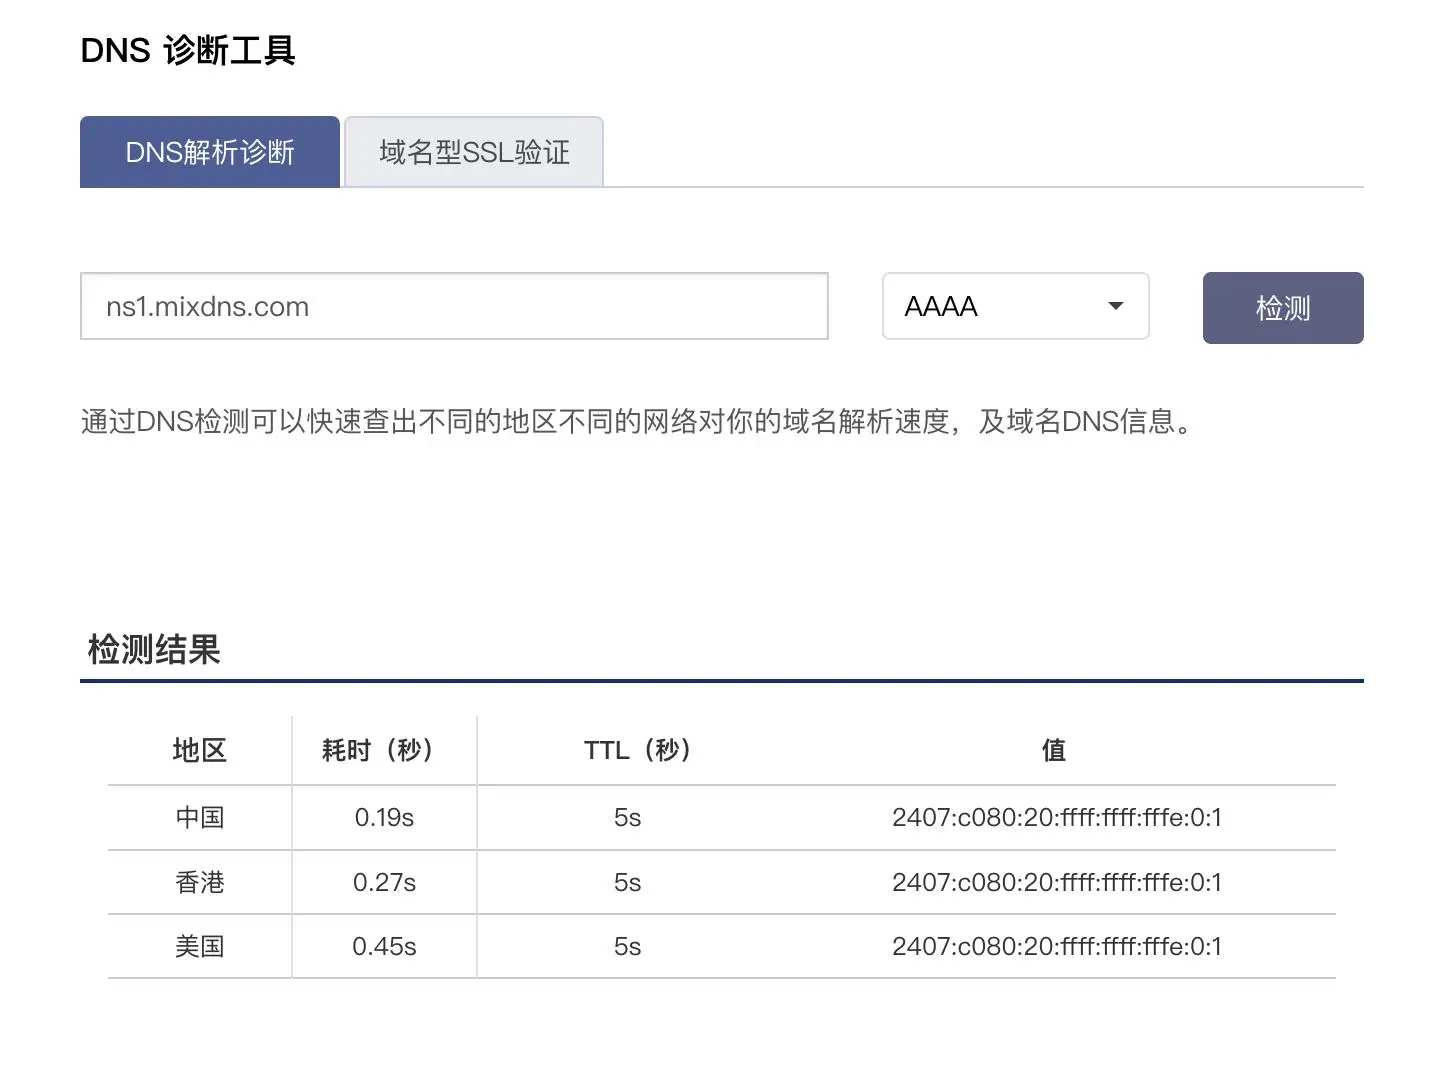The height and width of the screenshot is (1068, 1446).
Task: Click the 0.19s elapsed time value
Action: click(384, 817)
